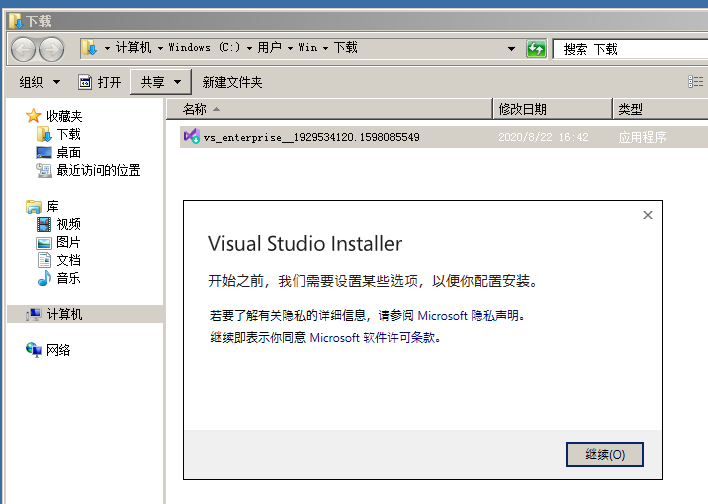Click the Back navigation arrow button
The width and height of the screenshot is (708, 504).
[x=23, y=49]
